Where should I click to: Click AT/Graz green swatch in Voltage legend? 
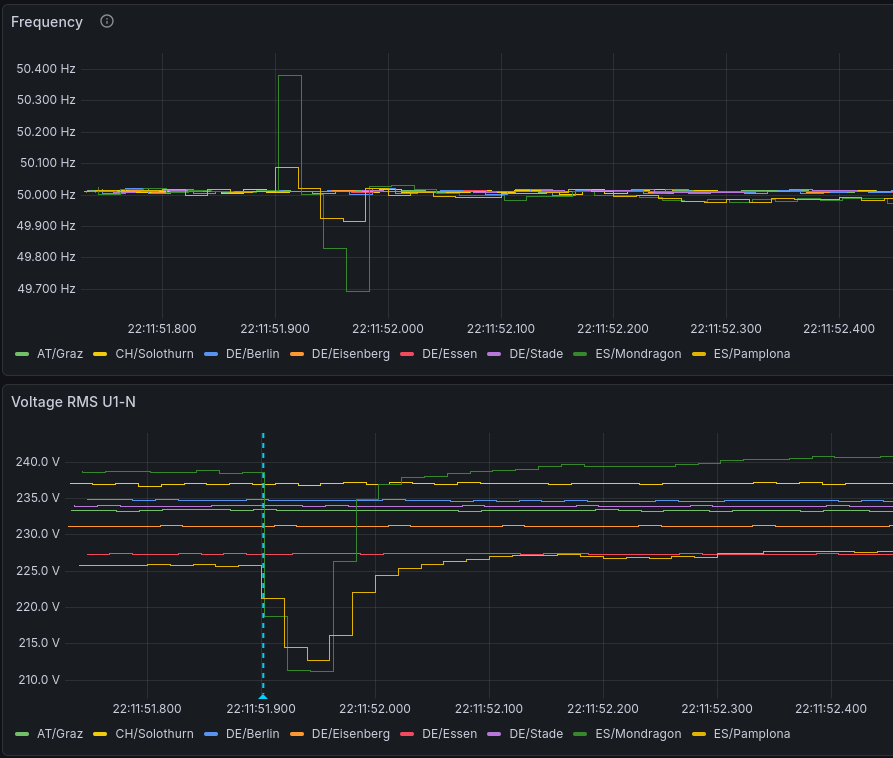(x=22, y=734)
